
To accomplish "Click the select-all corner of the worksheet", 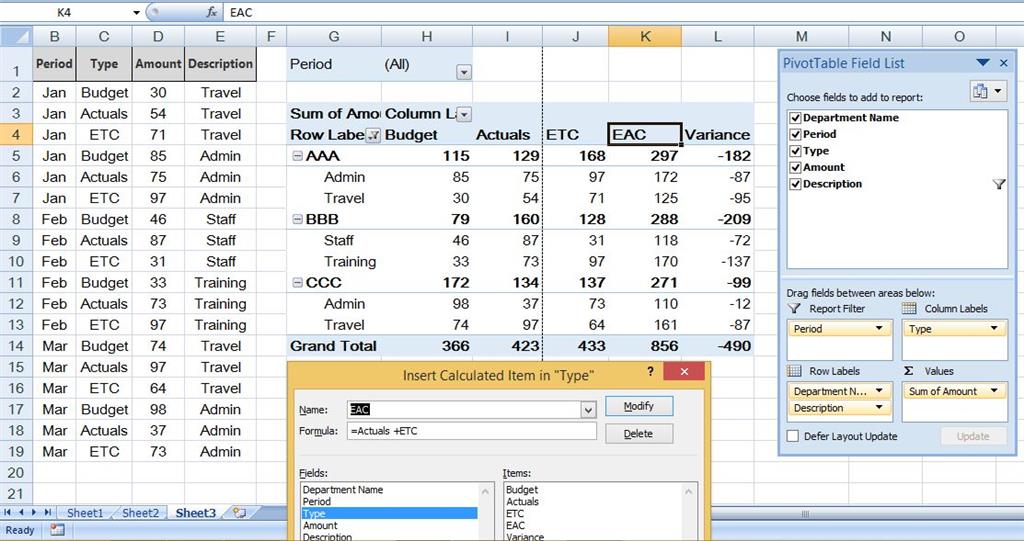I will [x=16, y=37].
